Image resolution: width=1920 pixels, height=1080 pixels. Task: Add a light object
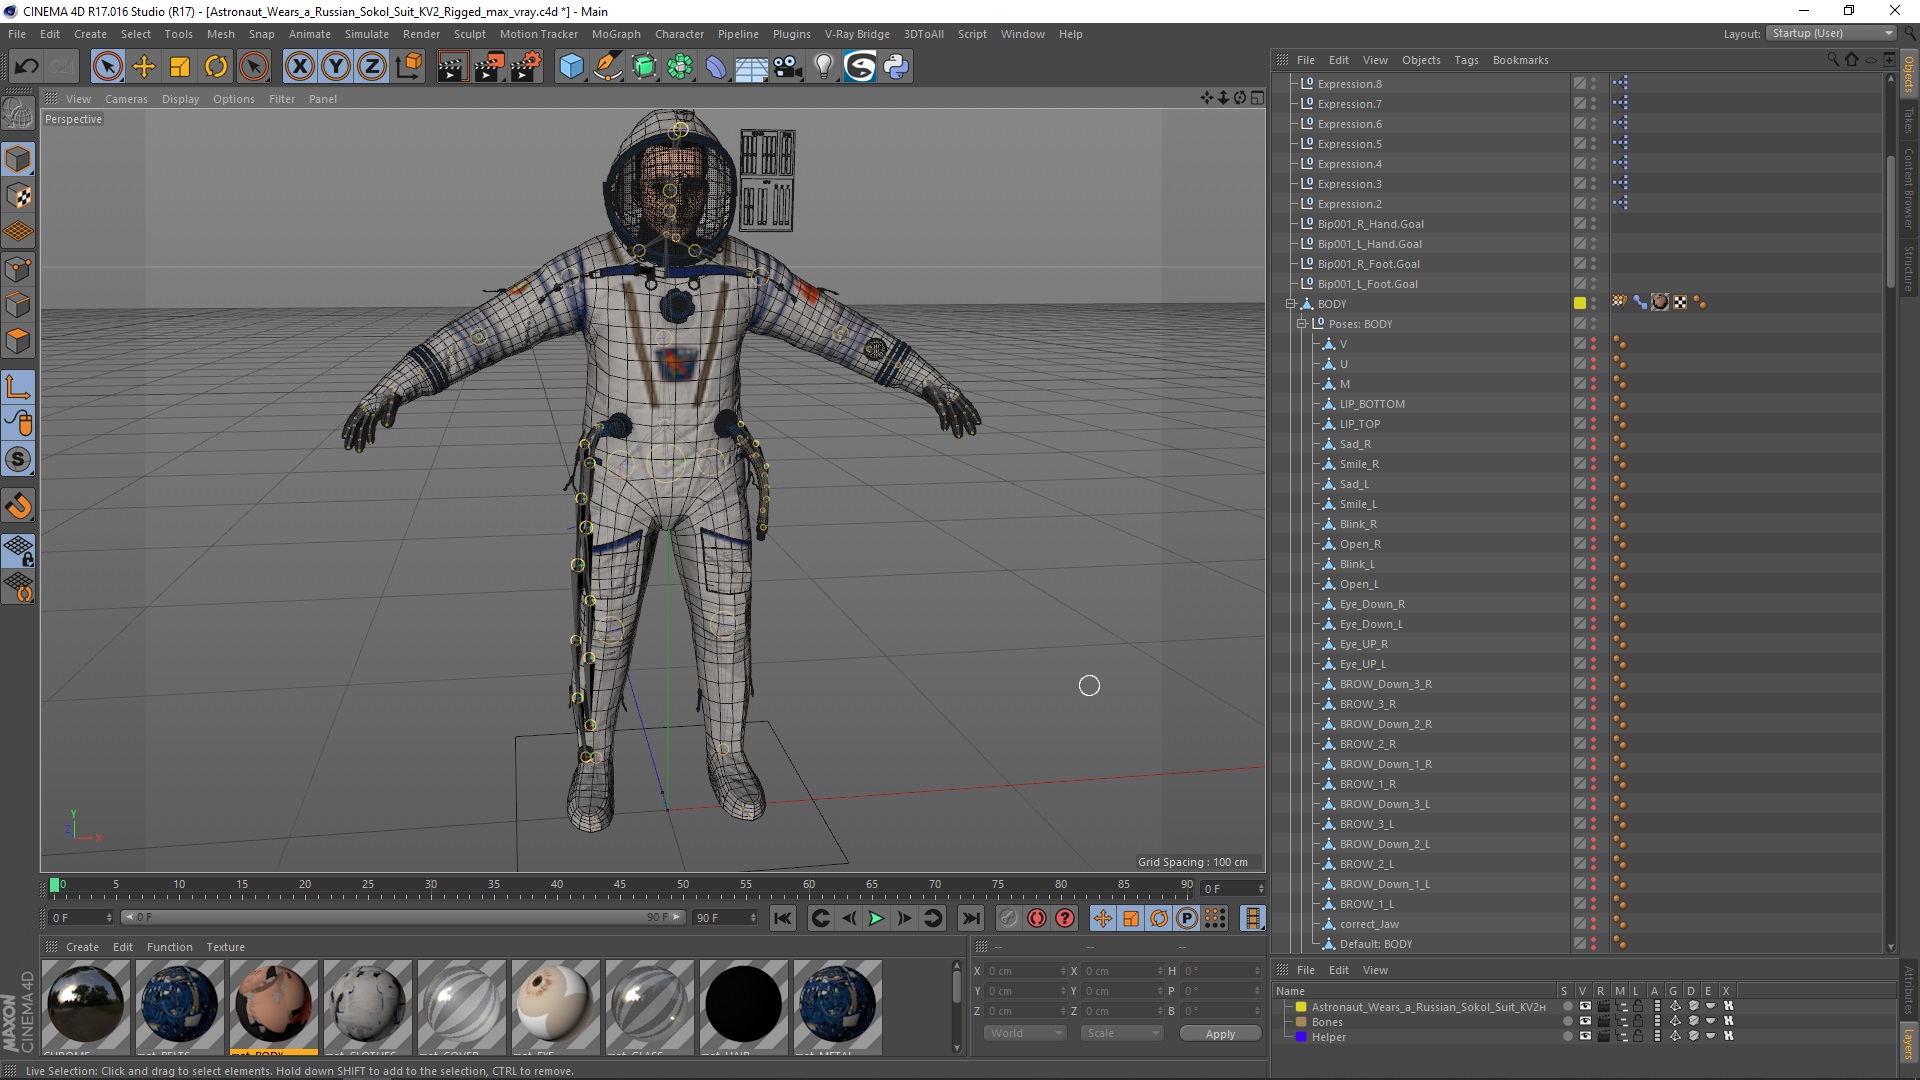(x=824, y=67)
